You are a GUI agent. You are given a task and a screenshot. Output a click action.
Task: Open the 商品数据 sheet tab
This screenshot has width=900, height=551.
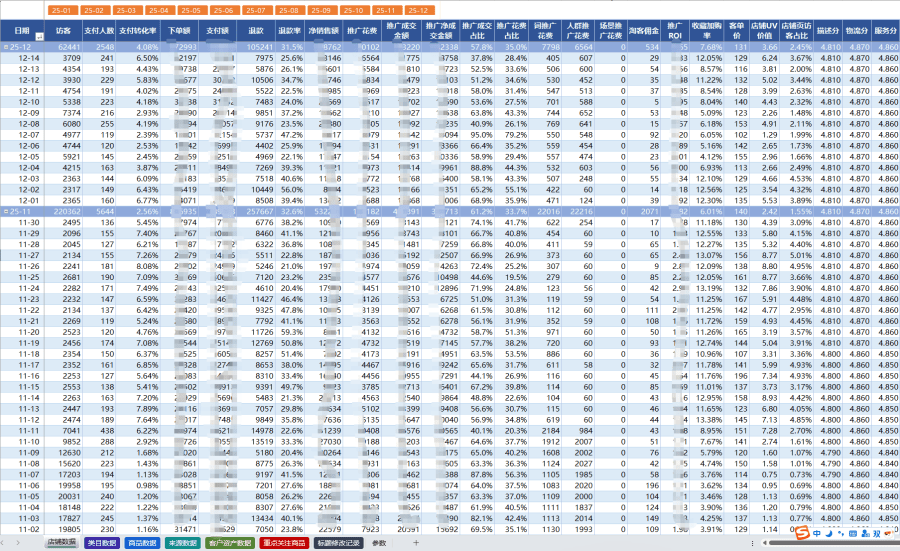tap(142, 543)
